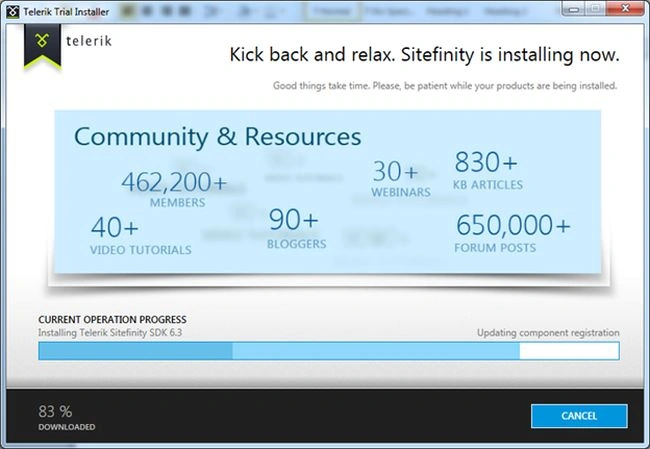The width and height of the screenshot is (650, 449).
Task: Click the Cancel button
Action: (579, 416)
